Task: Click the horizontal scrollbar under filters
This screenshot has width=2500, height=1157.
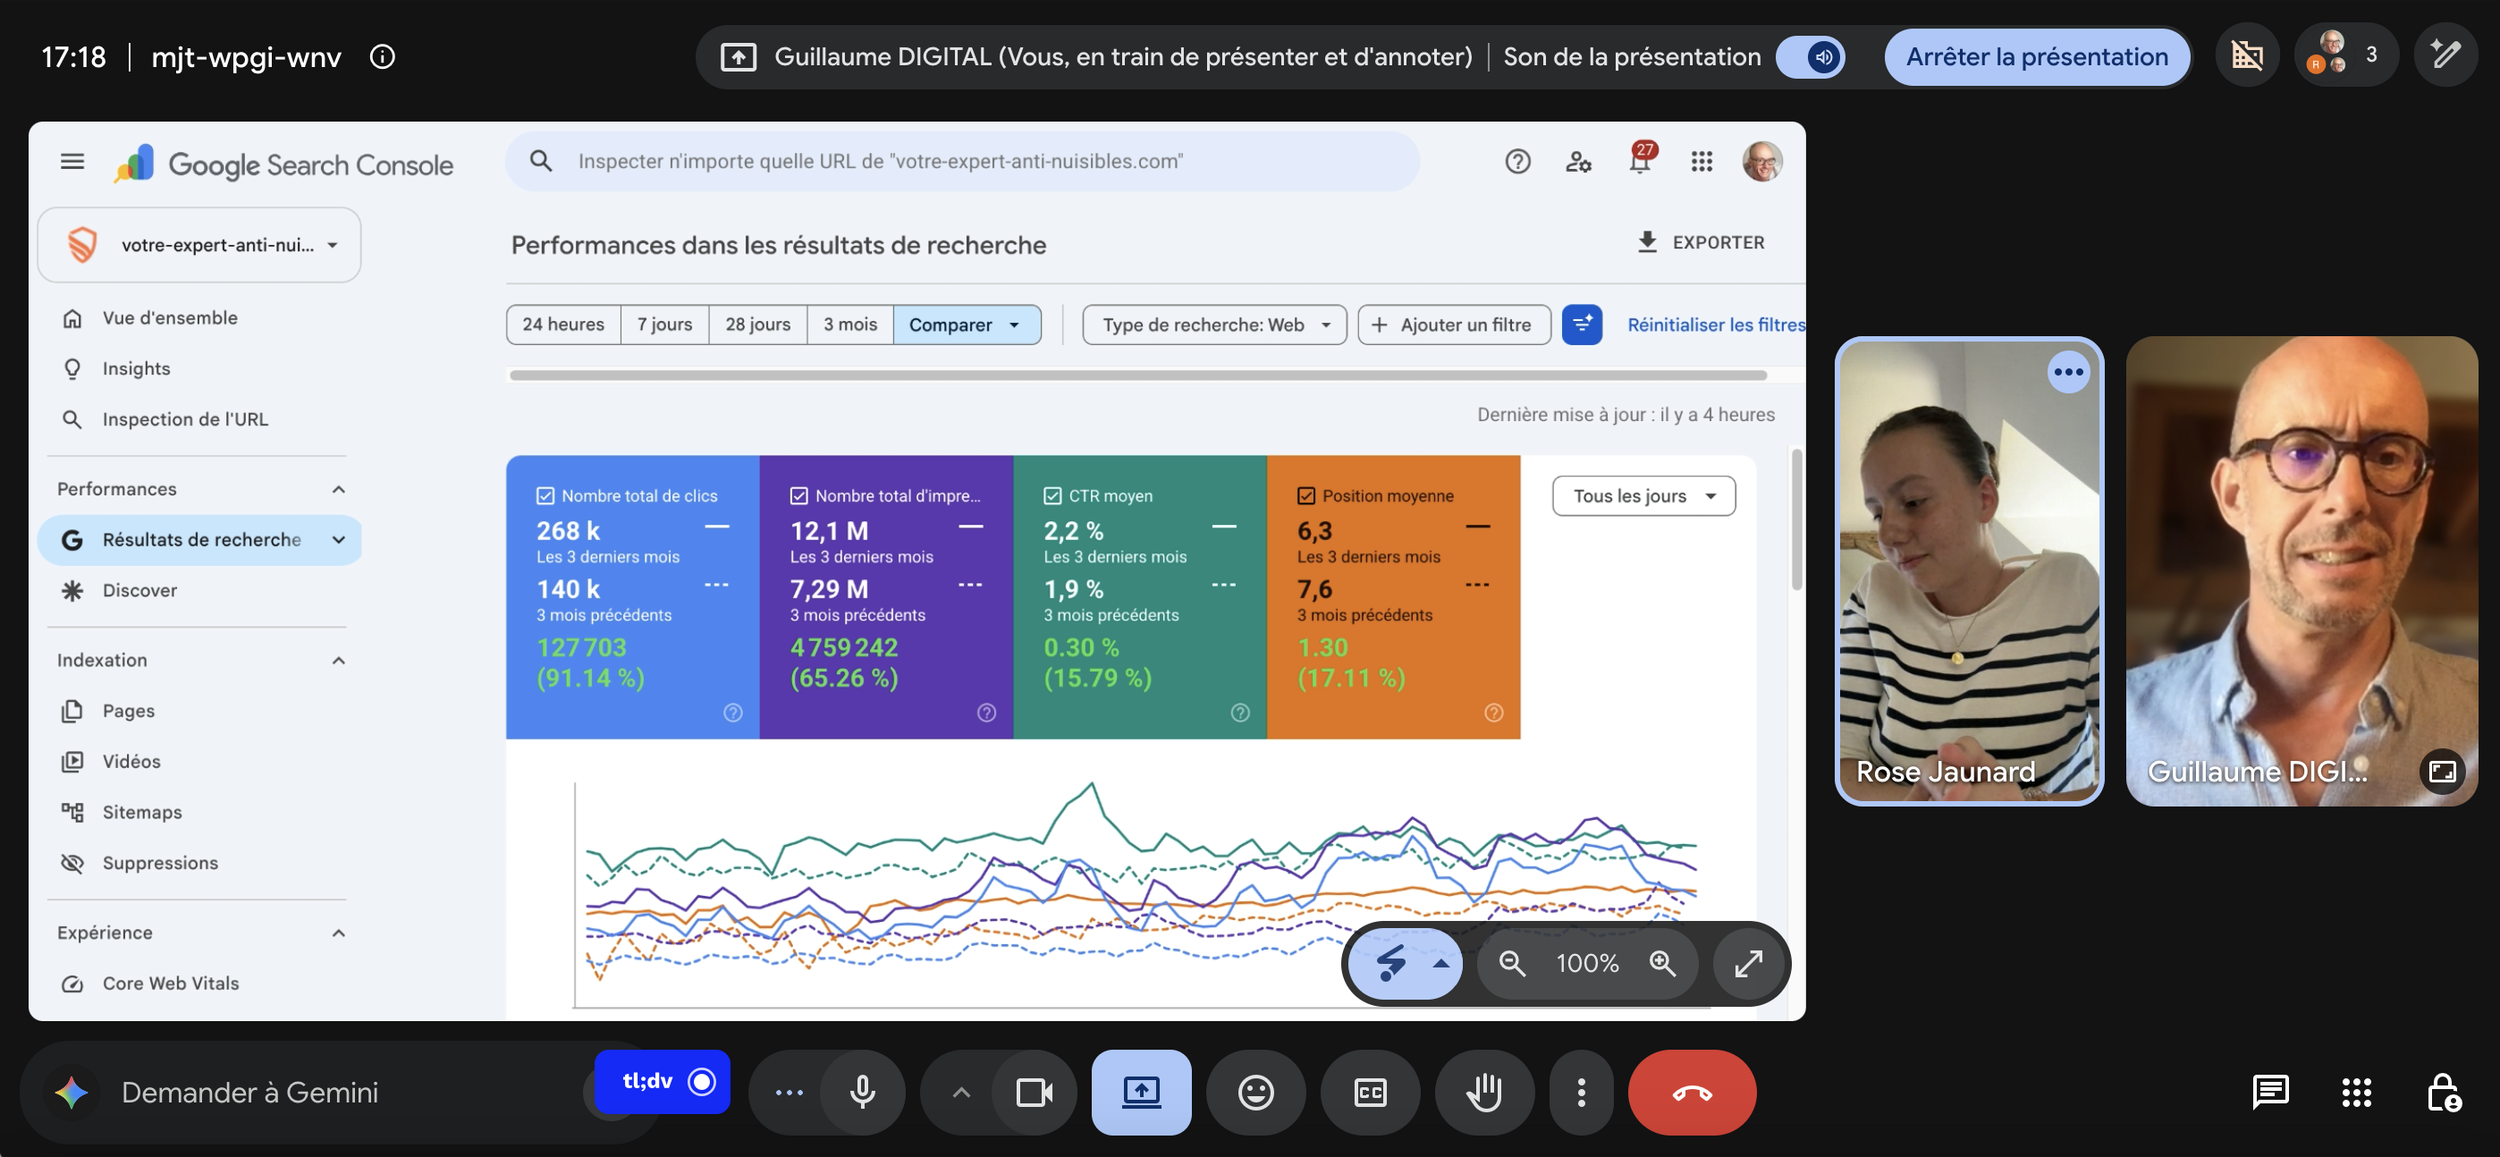Action: click(1138, 376)
